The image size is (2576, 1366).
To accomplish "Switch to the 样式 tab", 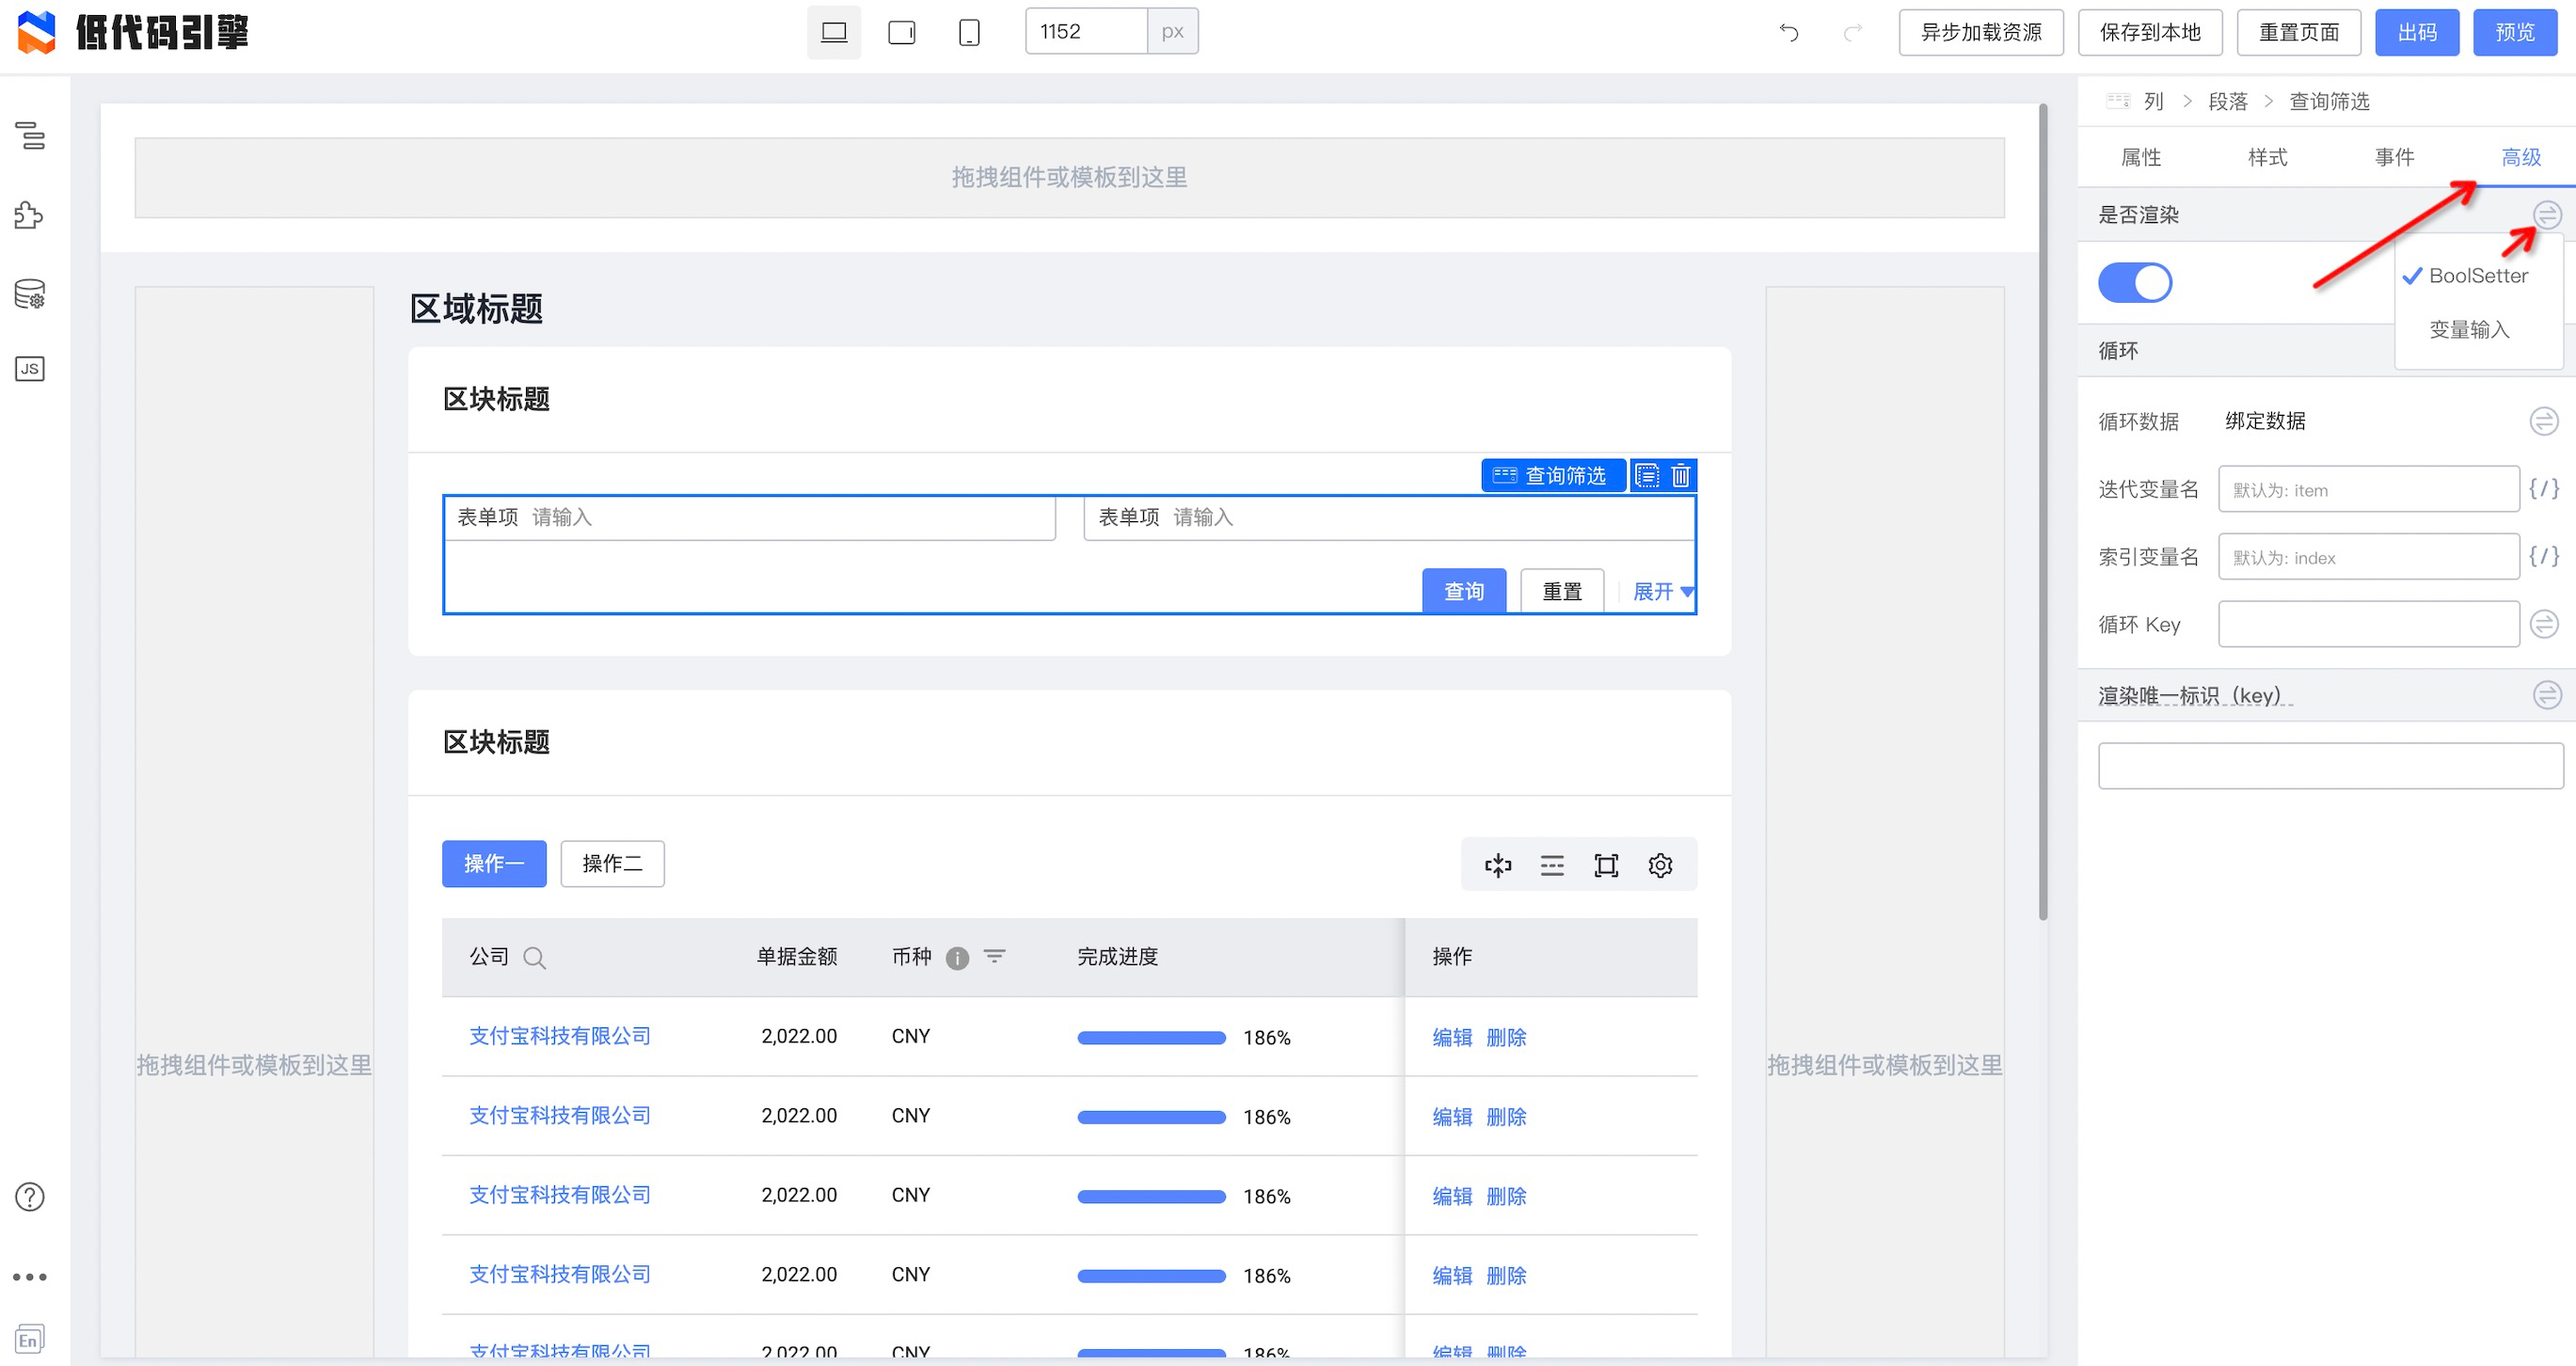I will (2267, 157).
